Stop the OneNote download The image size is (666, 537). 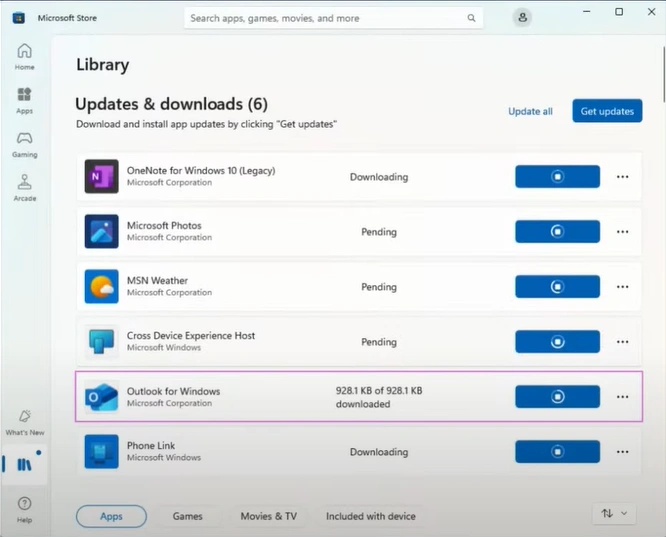point(557,176)
